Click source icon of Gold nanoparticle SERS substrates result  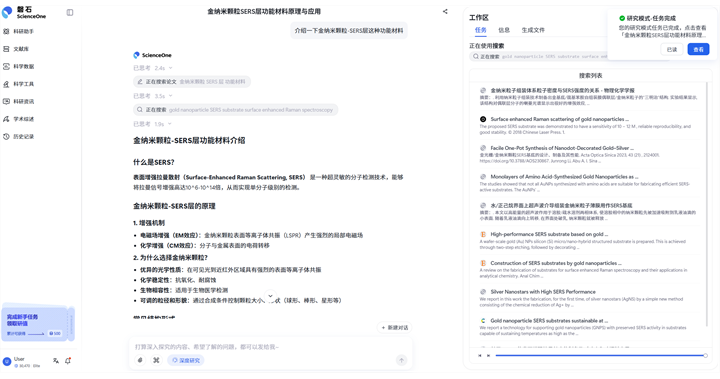(483, 321)
